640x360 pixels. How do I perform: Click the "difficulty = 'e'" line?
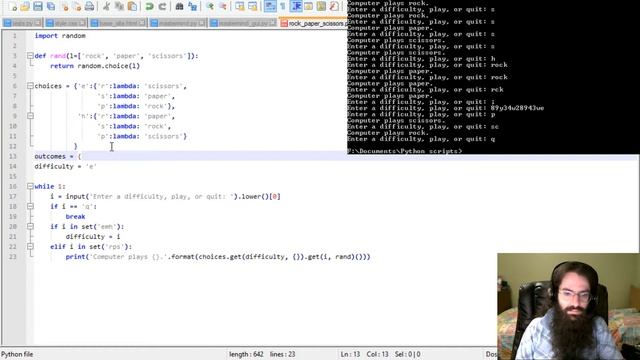[65, 166]
